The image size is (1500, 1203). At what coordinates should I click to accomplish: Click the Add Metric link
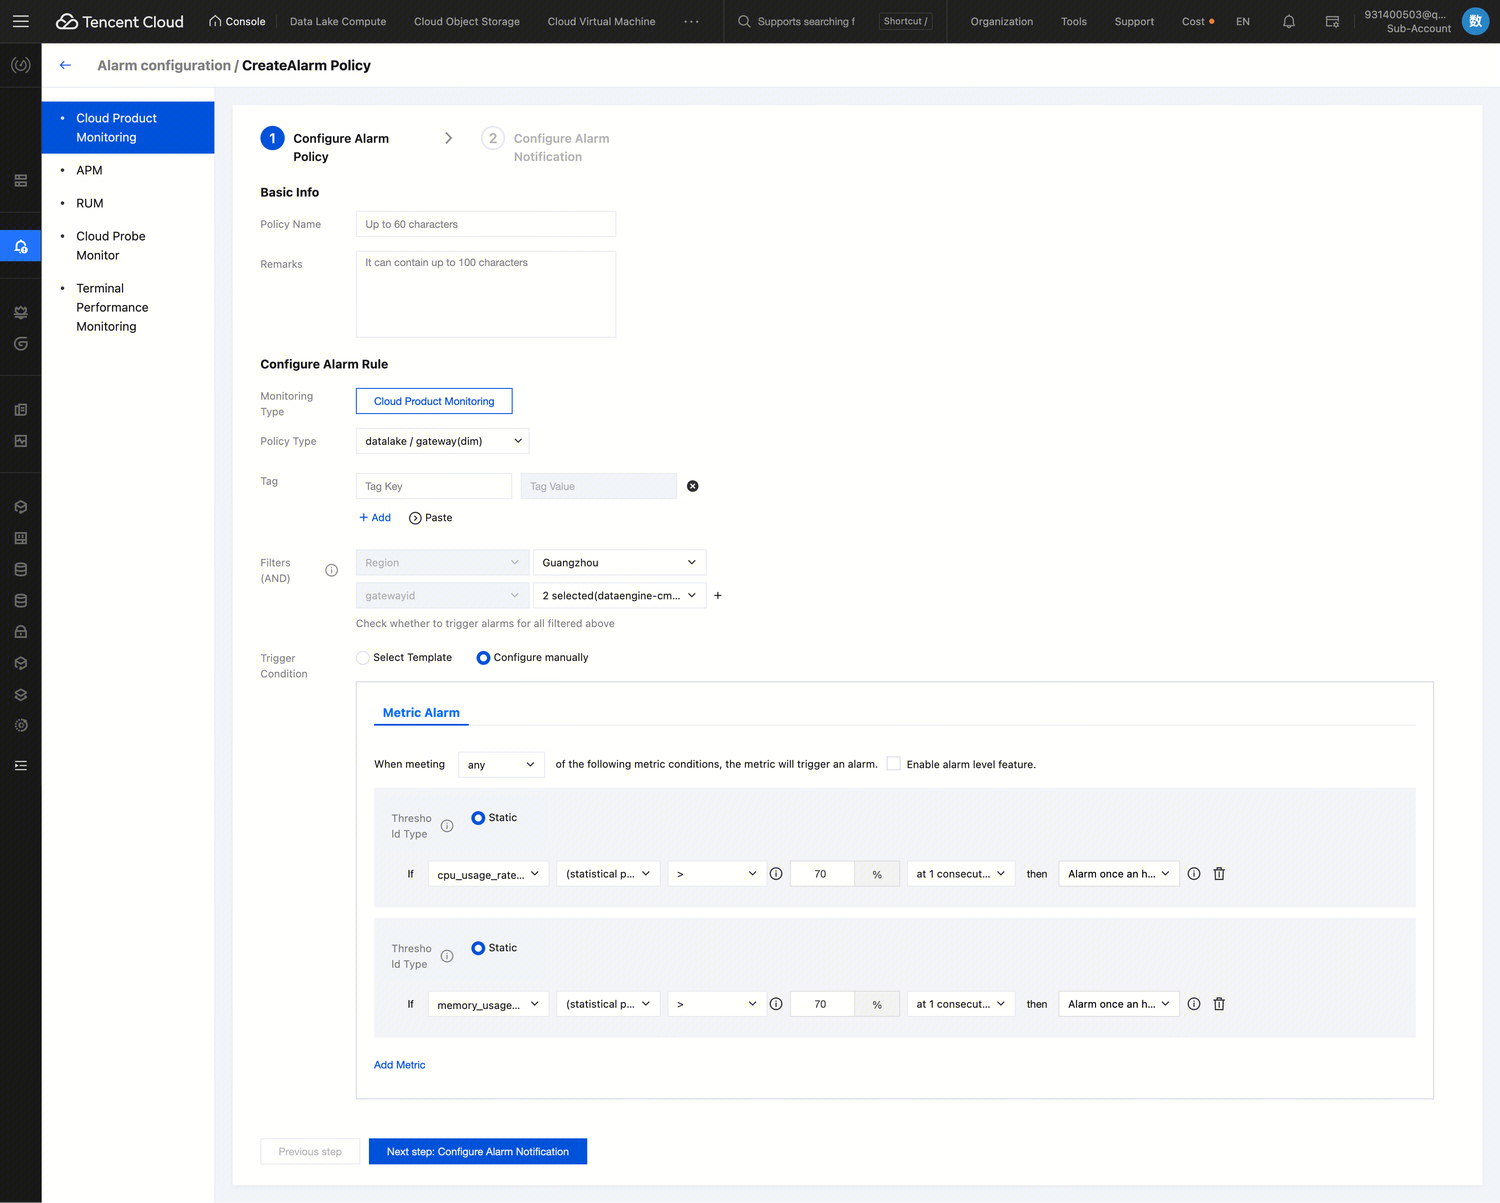(x=399, y=1065)
